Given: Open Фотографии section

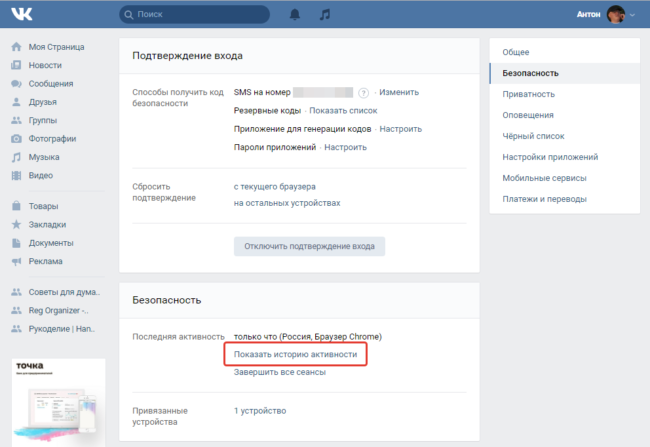Looking at the screenshot, I should (x=52, y=138).
